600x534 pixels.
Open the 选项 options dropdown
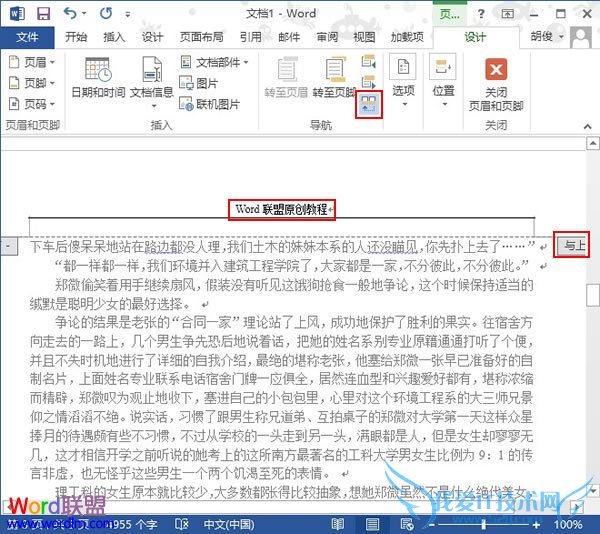point(403,81)
